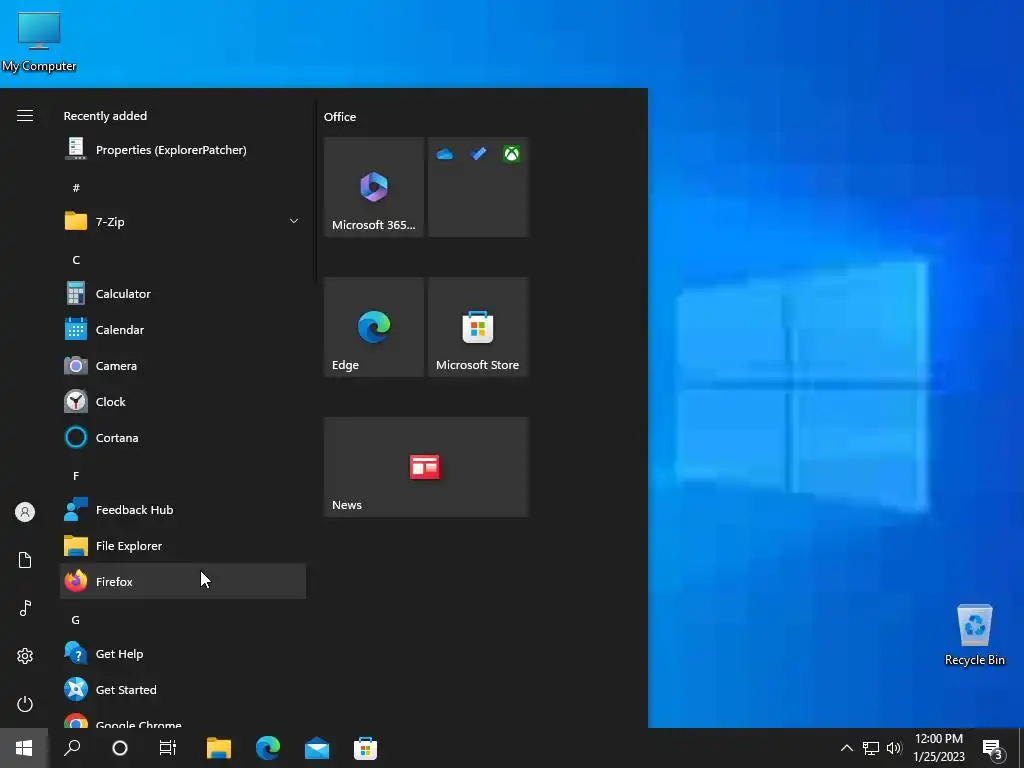
Task: Click the Recently added header
Action: click(x=105, y=116)
